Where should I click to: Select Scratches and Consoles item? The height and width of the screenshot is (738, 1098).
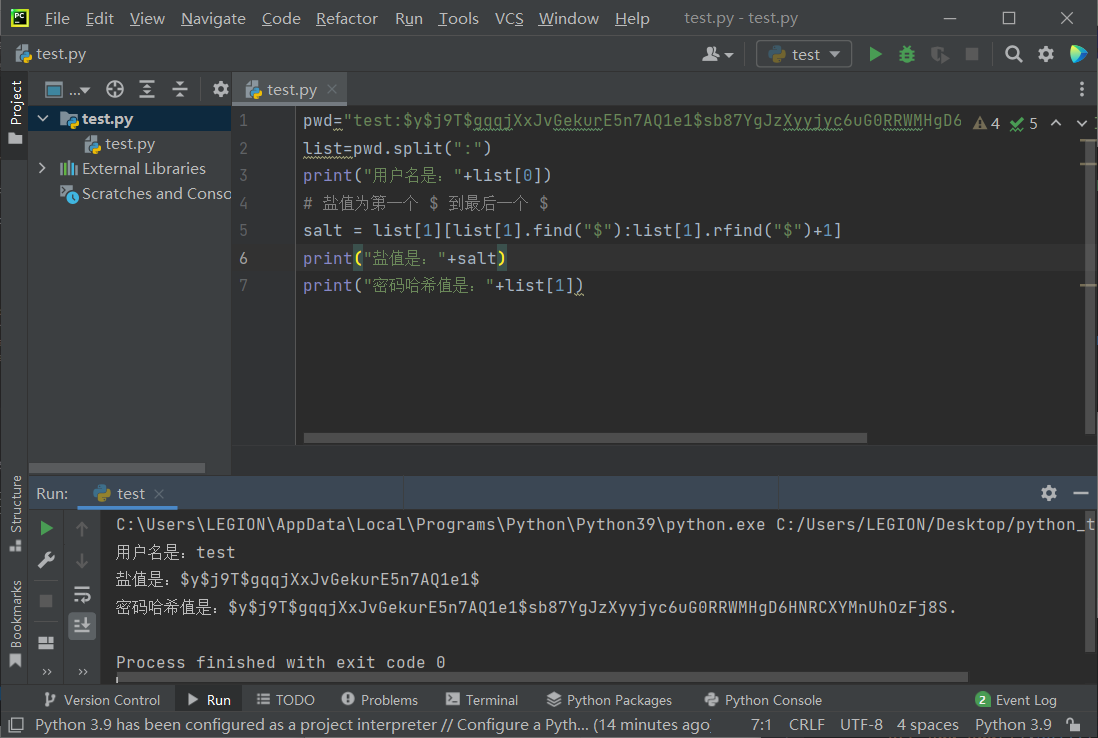click(x=146, y=194)
